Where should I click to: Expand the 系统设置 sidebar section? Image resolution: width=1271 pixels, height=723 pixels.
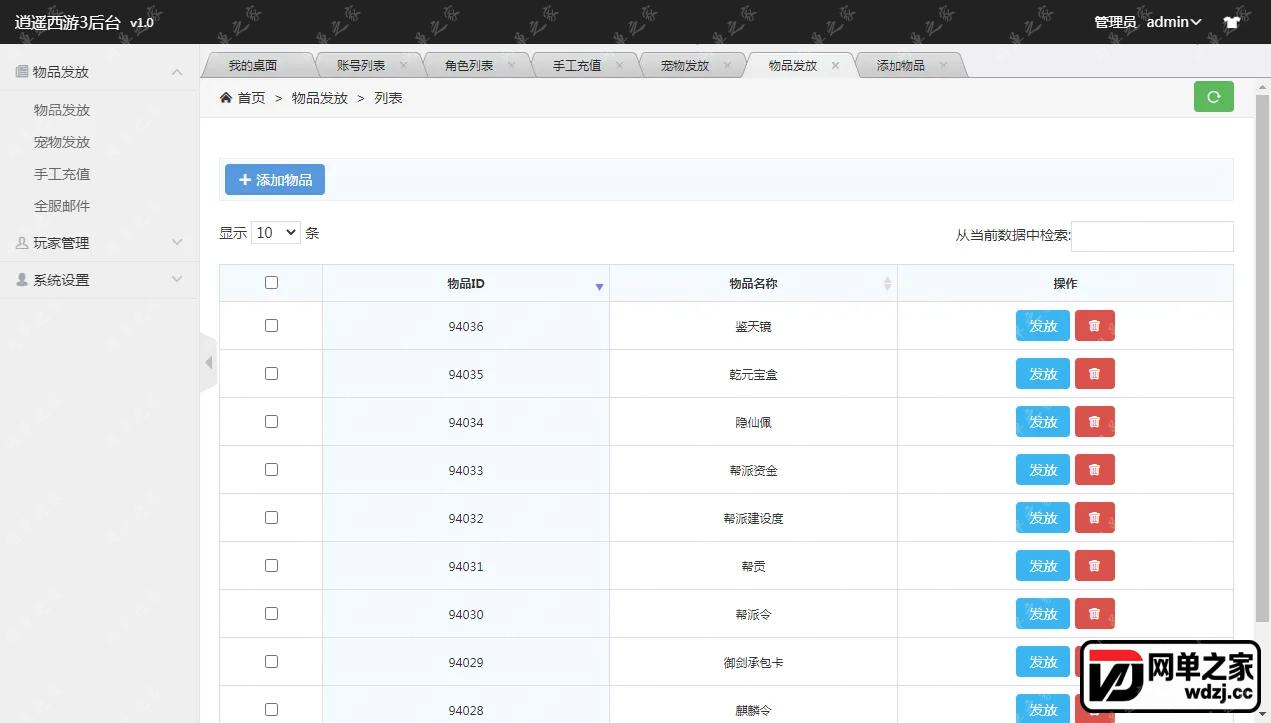coord(100,280)
